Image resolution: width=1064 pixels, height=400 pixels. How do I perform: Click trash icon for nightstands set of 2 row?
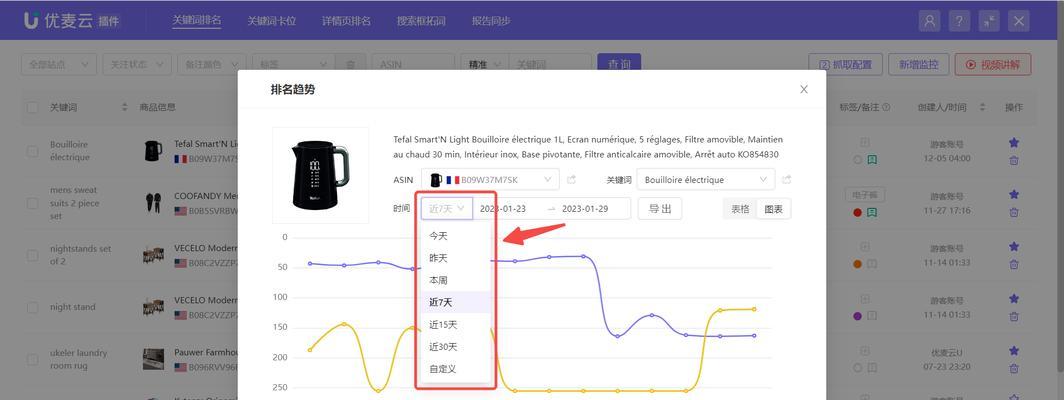pos(1014,264)
